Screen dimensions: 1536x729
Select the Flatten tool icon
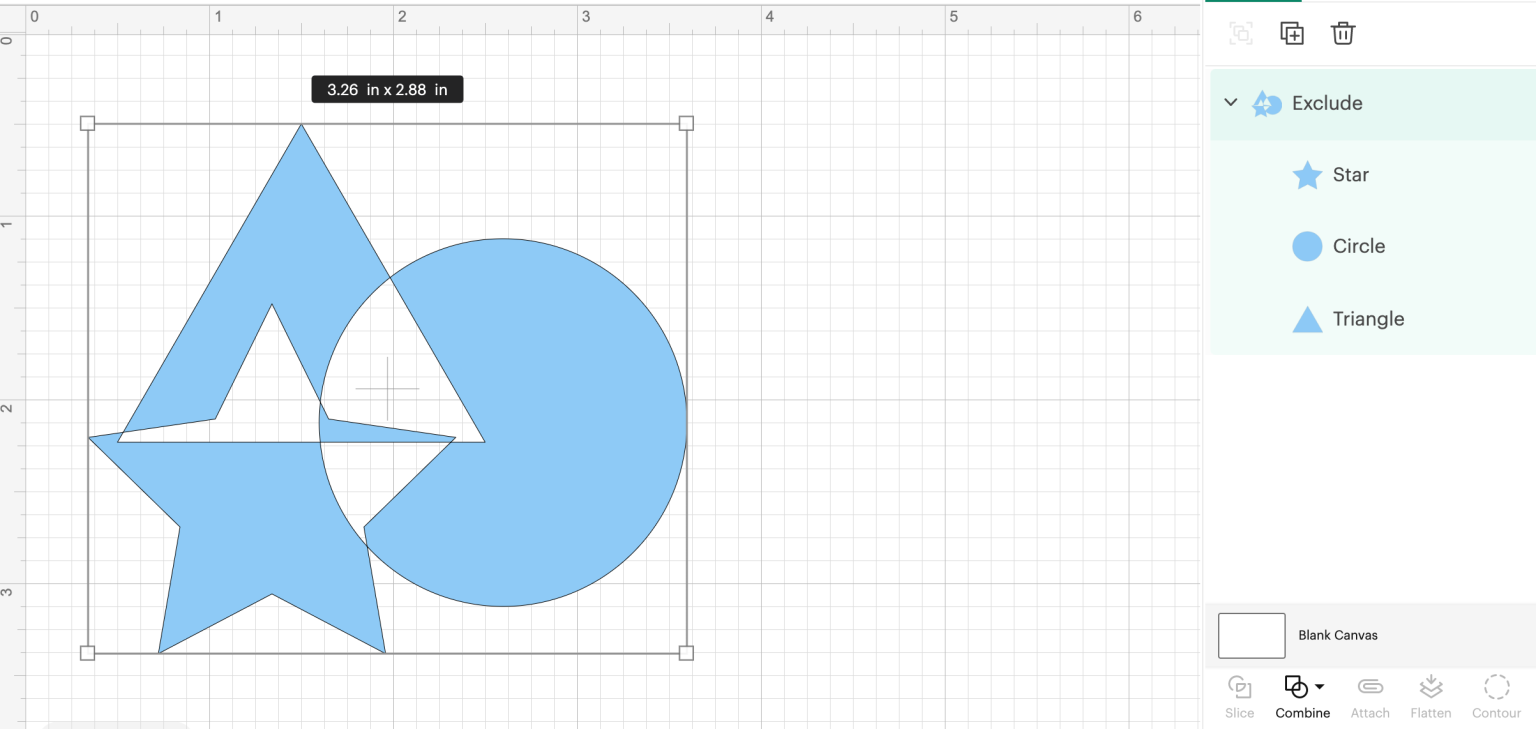point(1431,687)
